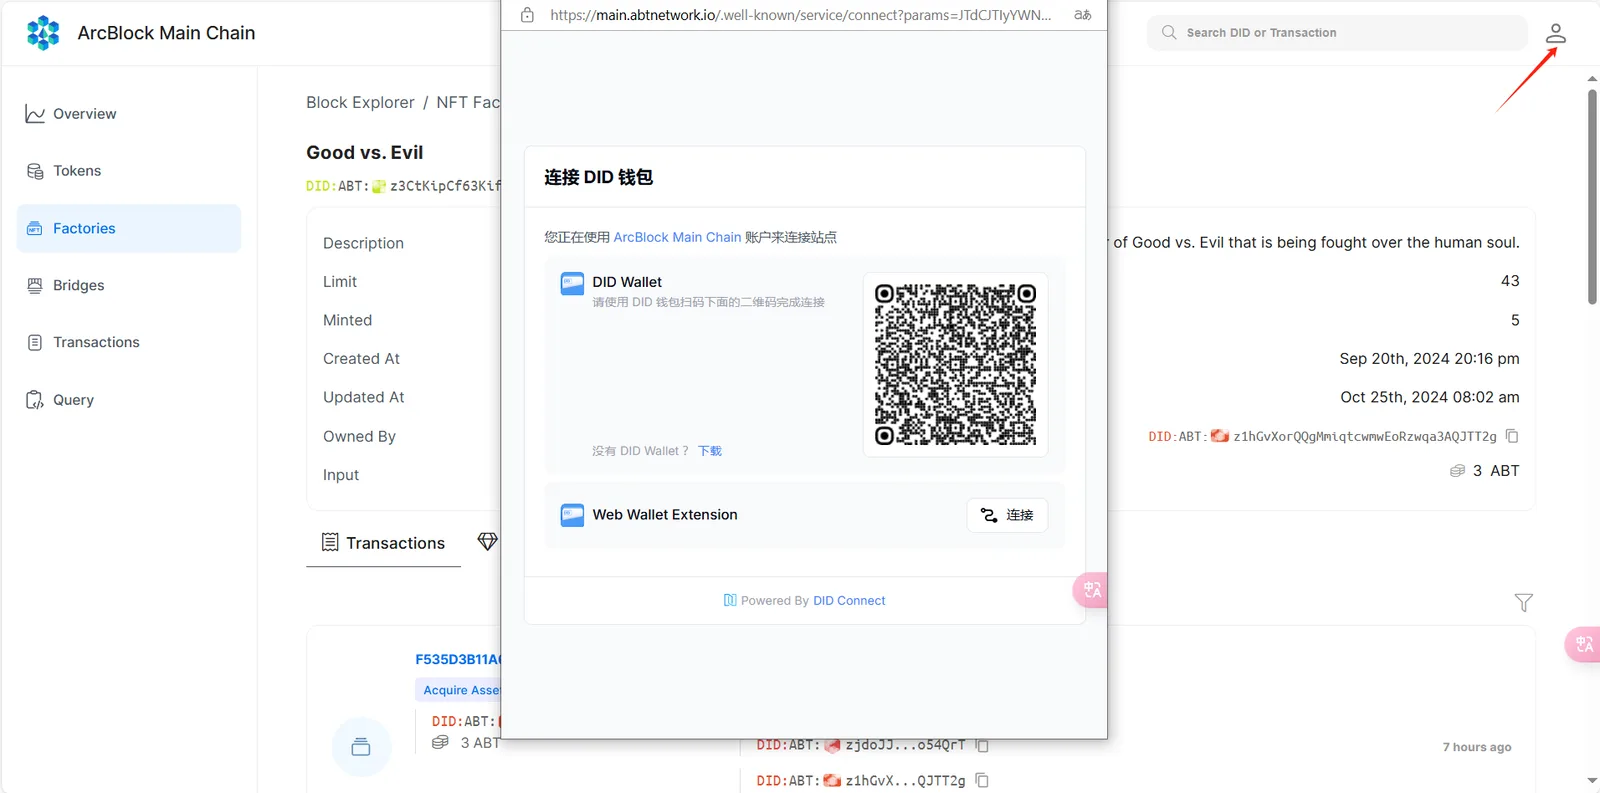The width and height of the screenshot is (1600, 793).
Task: Open the DID Connect link
Action: (849, 601)
